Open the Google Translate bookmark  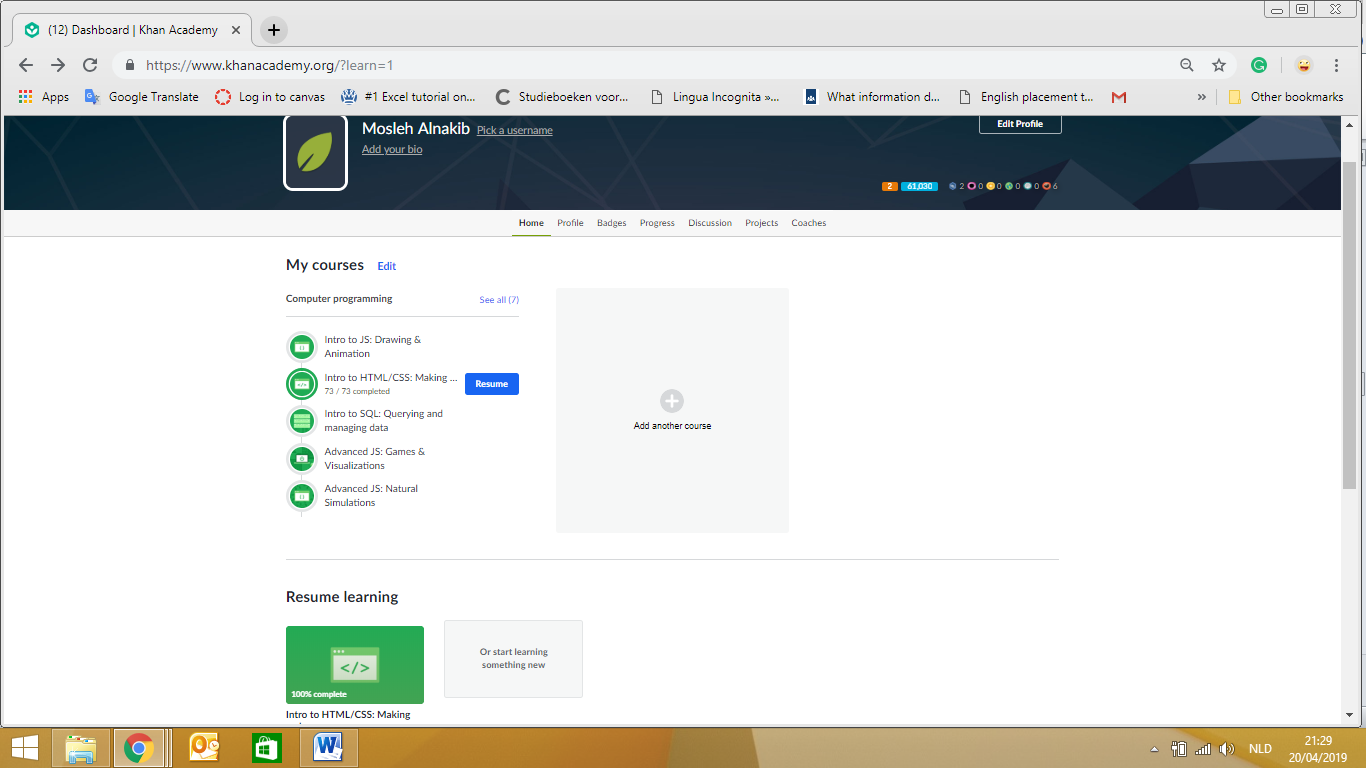coord(142,97)
